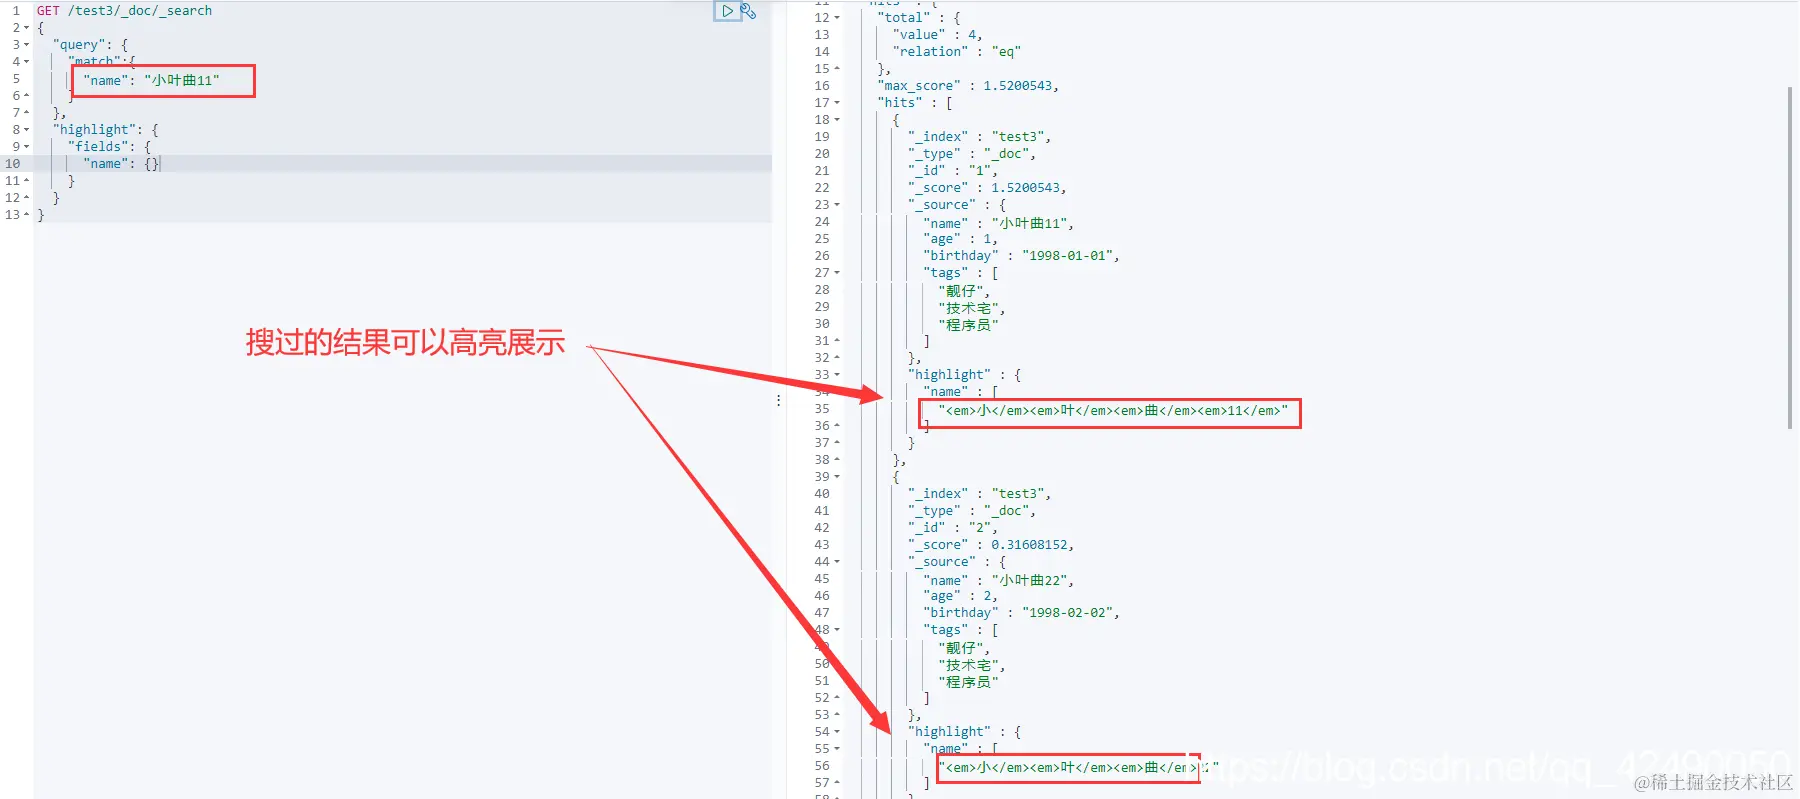The image size is (1800, 799).
Task: Click the "fields": { line in request
Action: coord(109,147)
